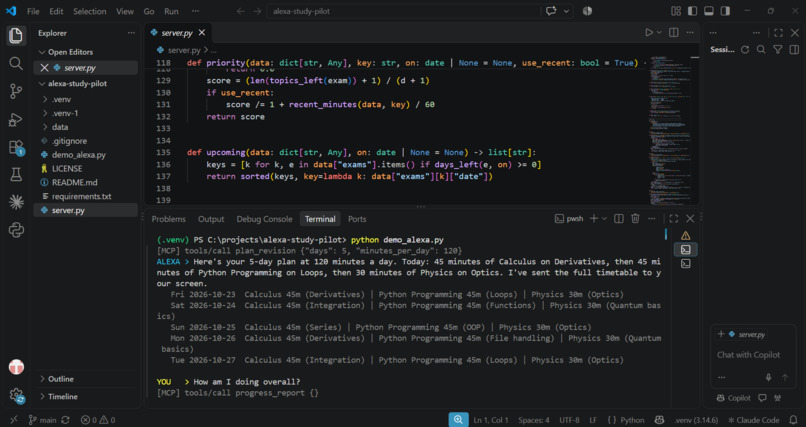Open requirements.txt in the explorer

[x=81, y=196]
